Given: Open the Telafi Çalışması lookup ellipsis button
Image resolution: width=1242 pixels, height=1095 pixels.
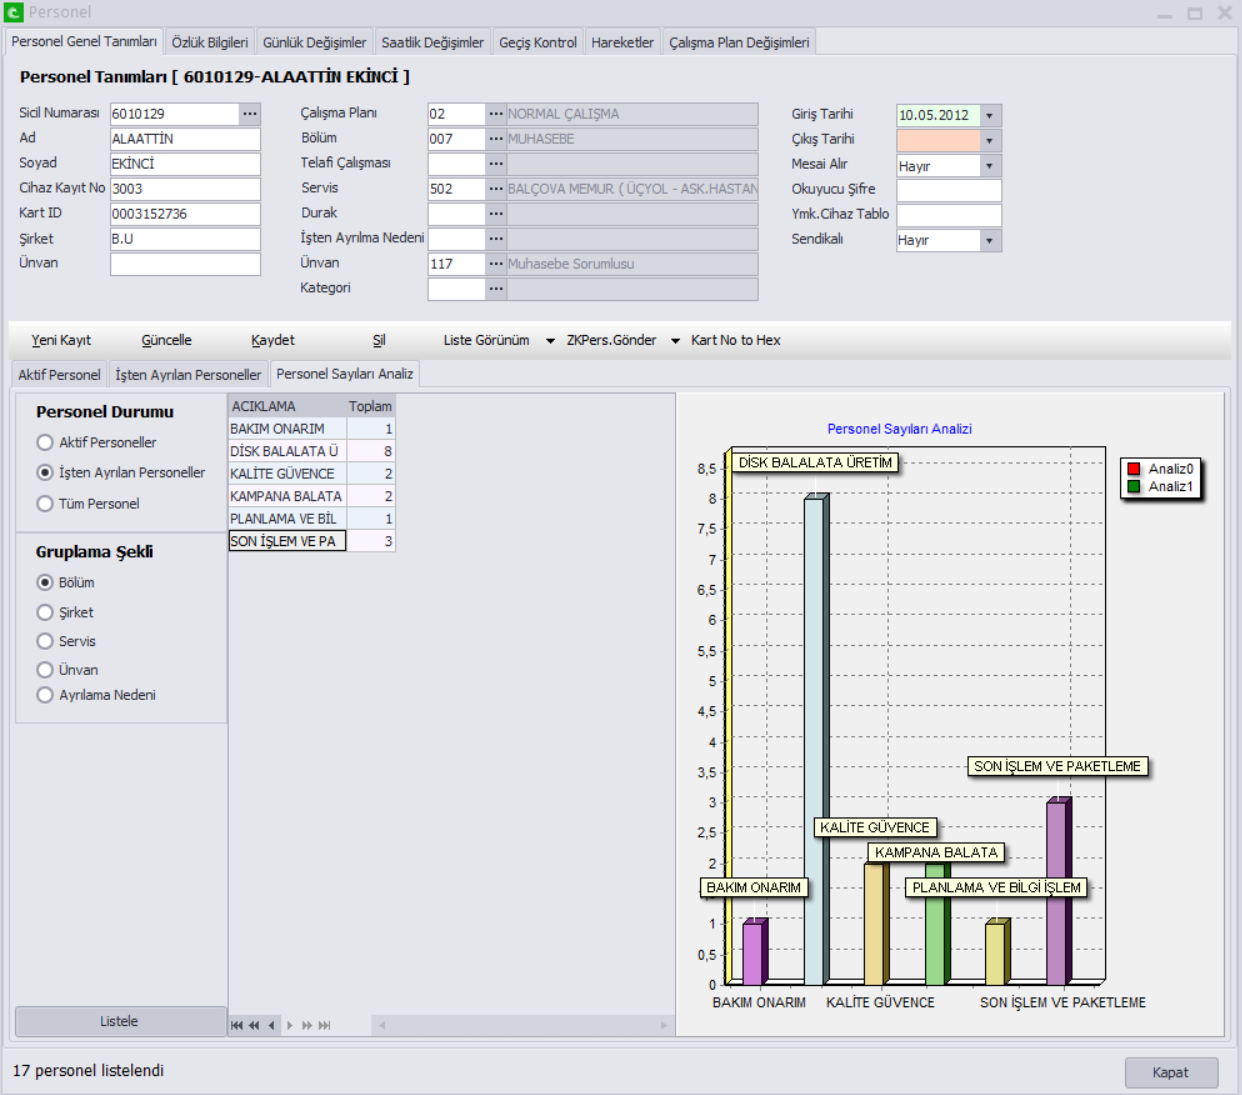Looking at the screenshot, I should pos(496,164).
